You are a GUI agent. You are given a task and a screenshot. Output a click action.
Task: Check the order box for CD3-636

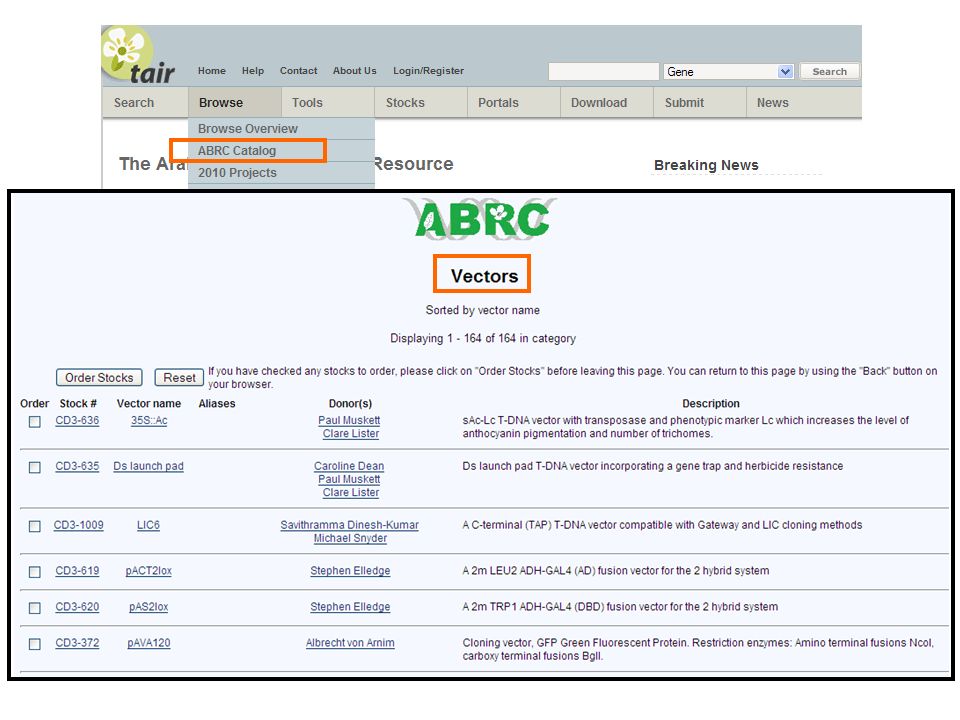35,422
